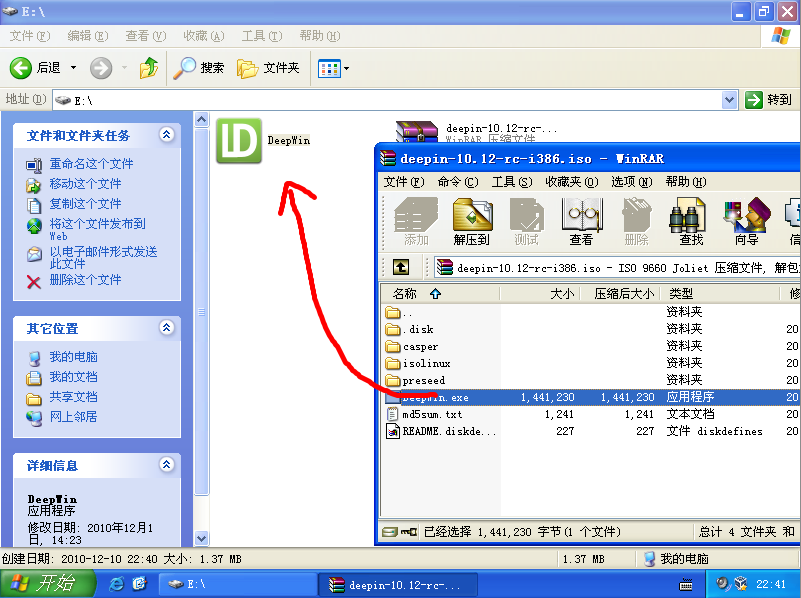
Task: Click the Back arrow in Explorer toolbar
Action: (21, 67)
